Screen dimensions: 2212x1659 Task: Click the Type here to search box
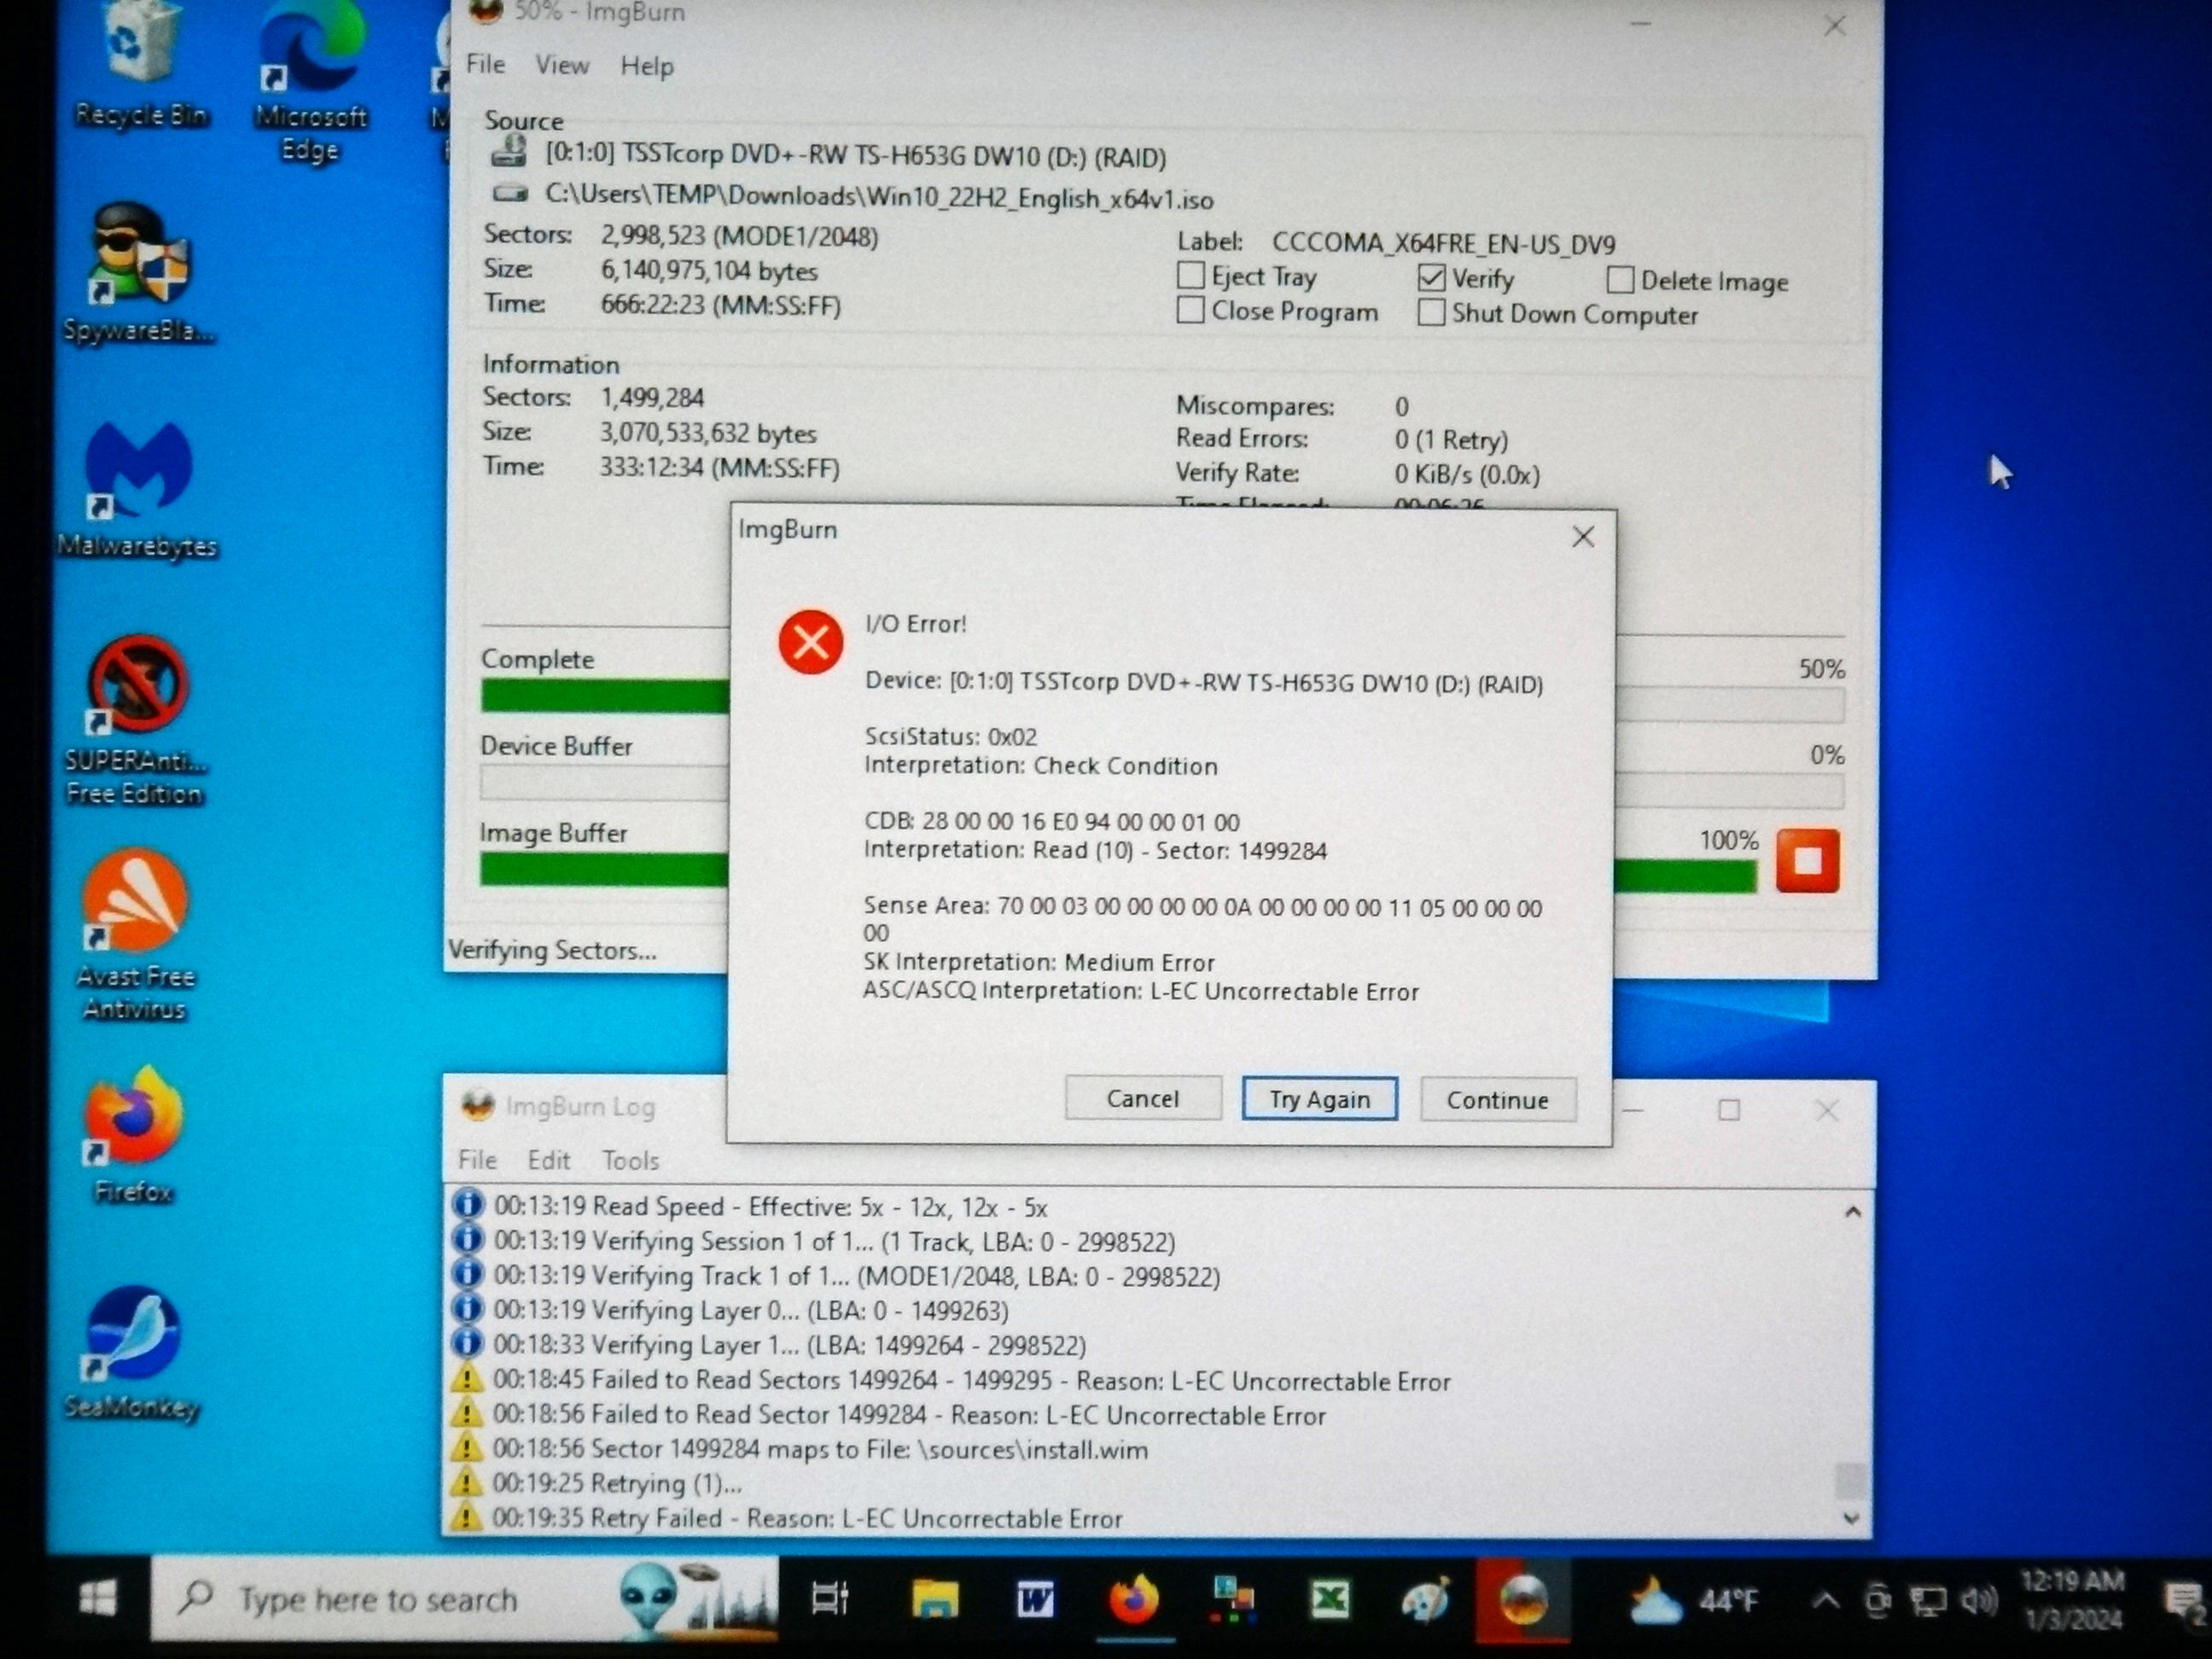[464, 1598]
